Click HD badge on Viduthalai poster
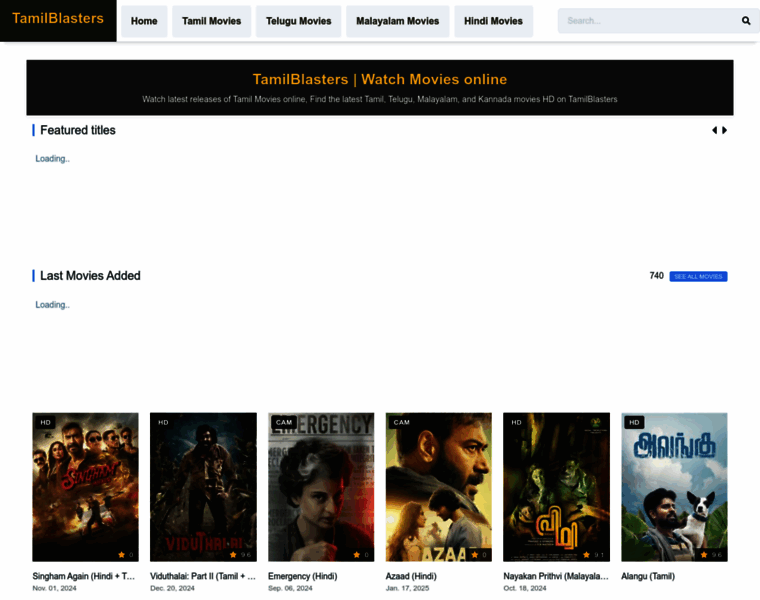 (x=163, y=423)
